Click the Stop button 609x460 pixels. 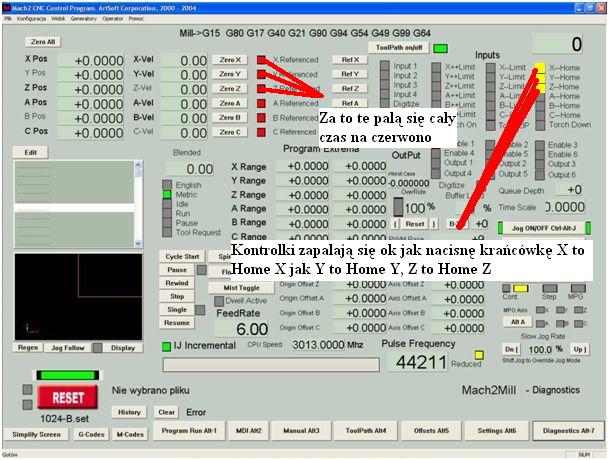177,296
